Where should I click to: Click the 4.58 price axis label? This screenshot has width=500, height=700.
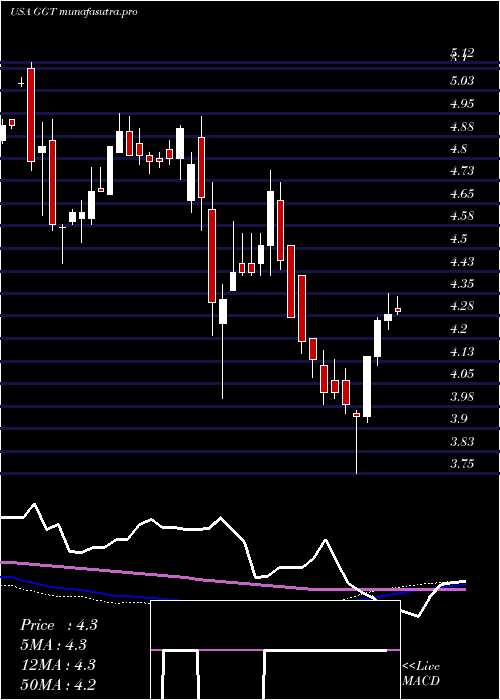(462, 216)
